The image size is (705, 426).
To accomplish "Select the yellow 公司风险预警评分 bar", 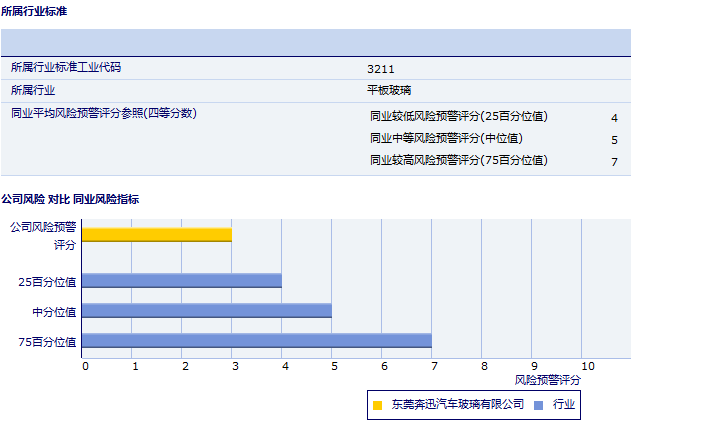I will 156,235.
